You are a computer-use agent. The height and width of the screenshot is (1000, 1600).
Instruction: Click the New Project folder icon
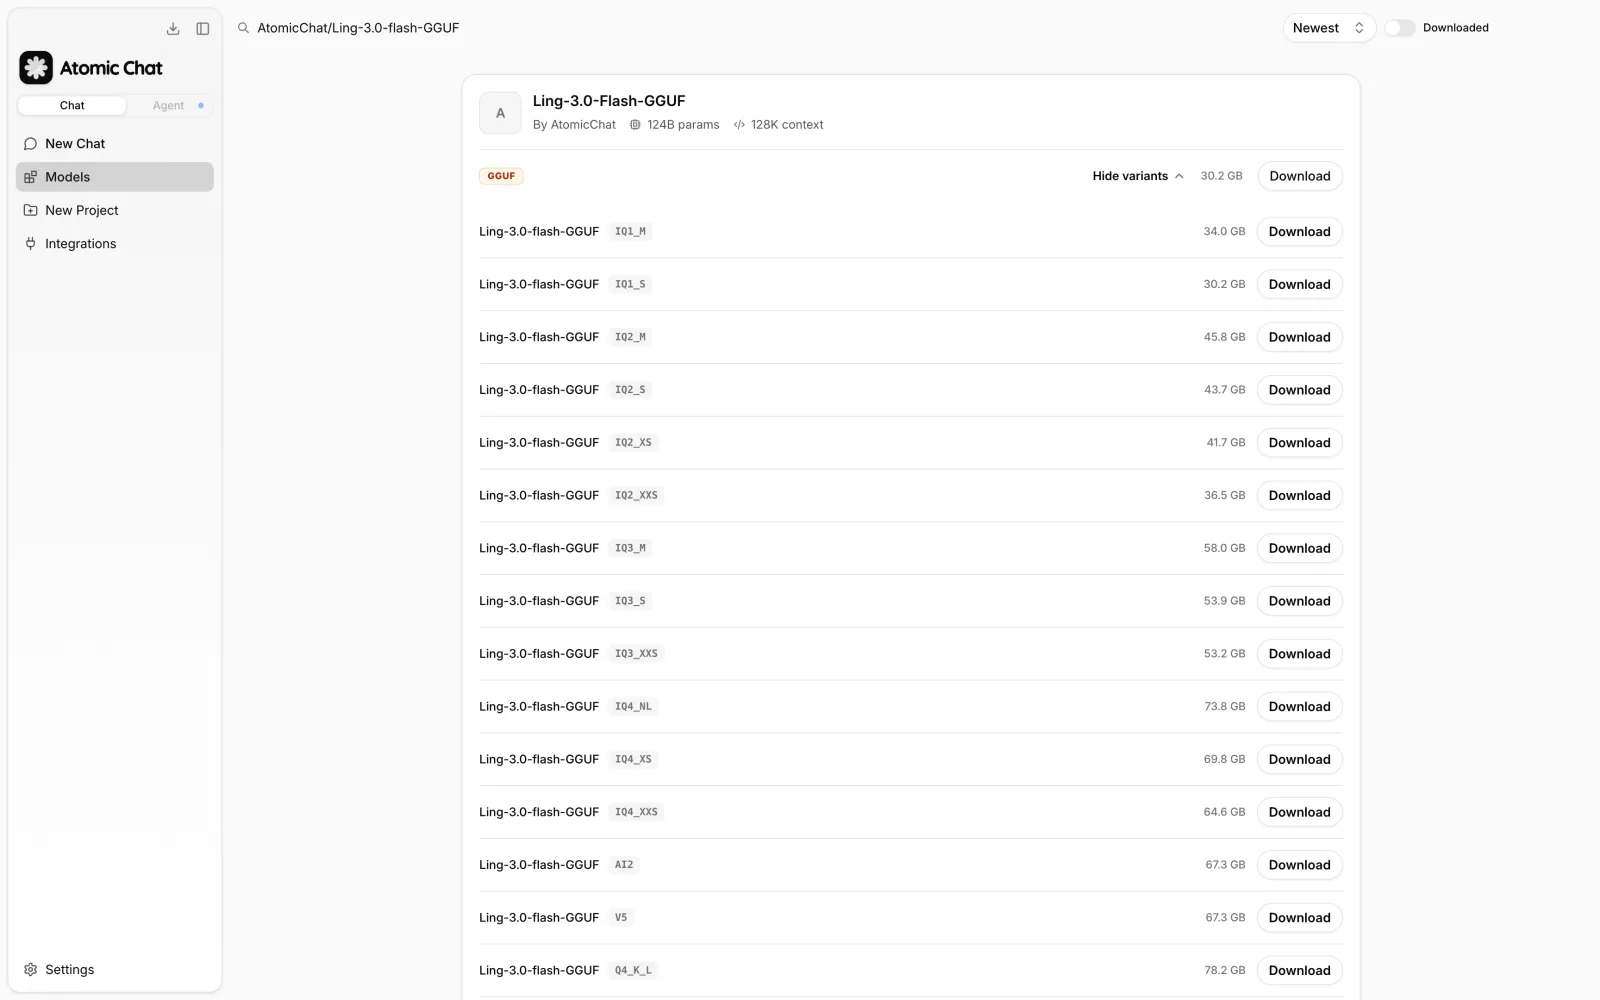click(x=30, y=210)
